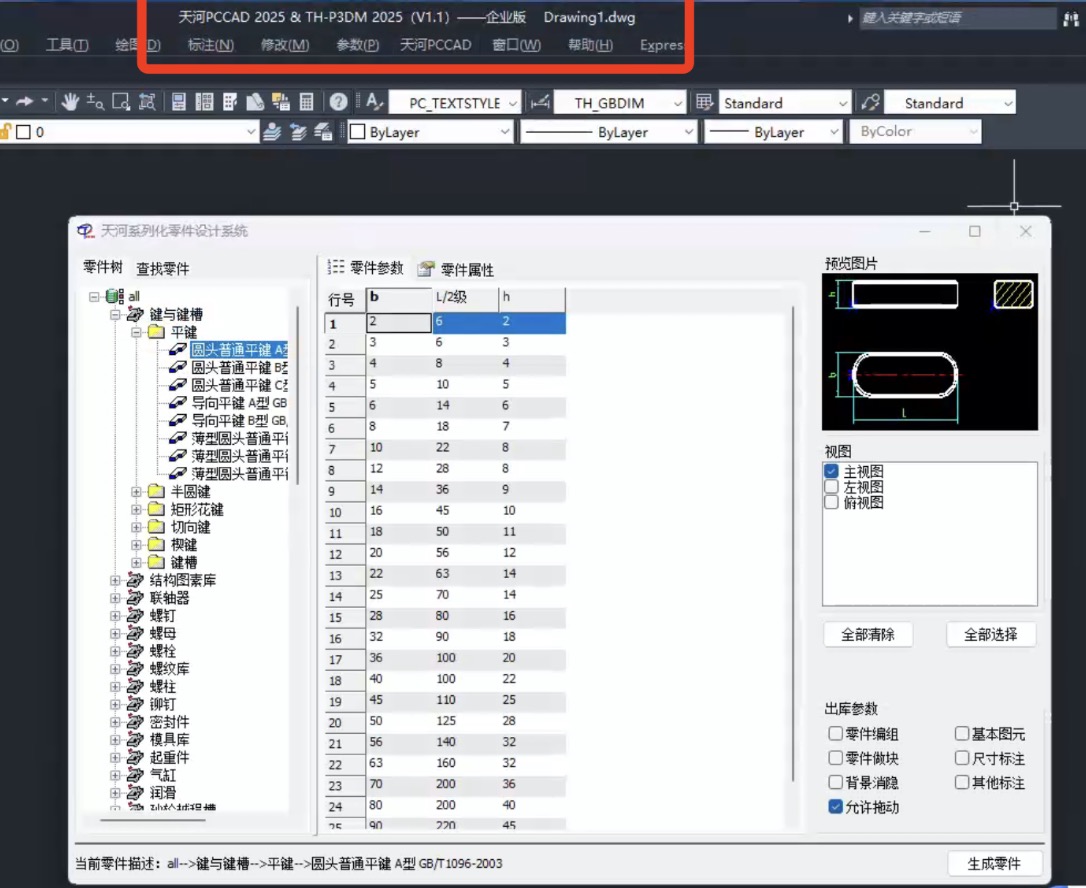Open the DesignCenter icon
The image size is (1086, 888).
(204, 102)
